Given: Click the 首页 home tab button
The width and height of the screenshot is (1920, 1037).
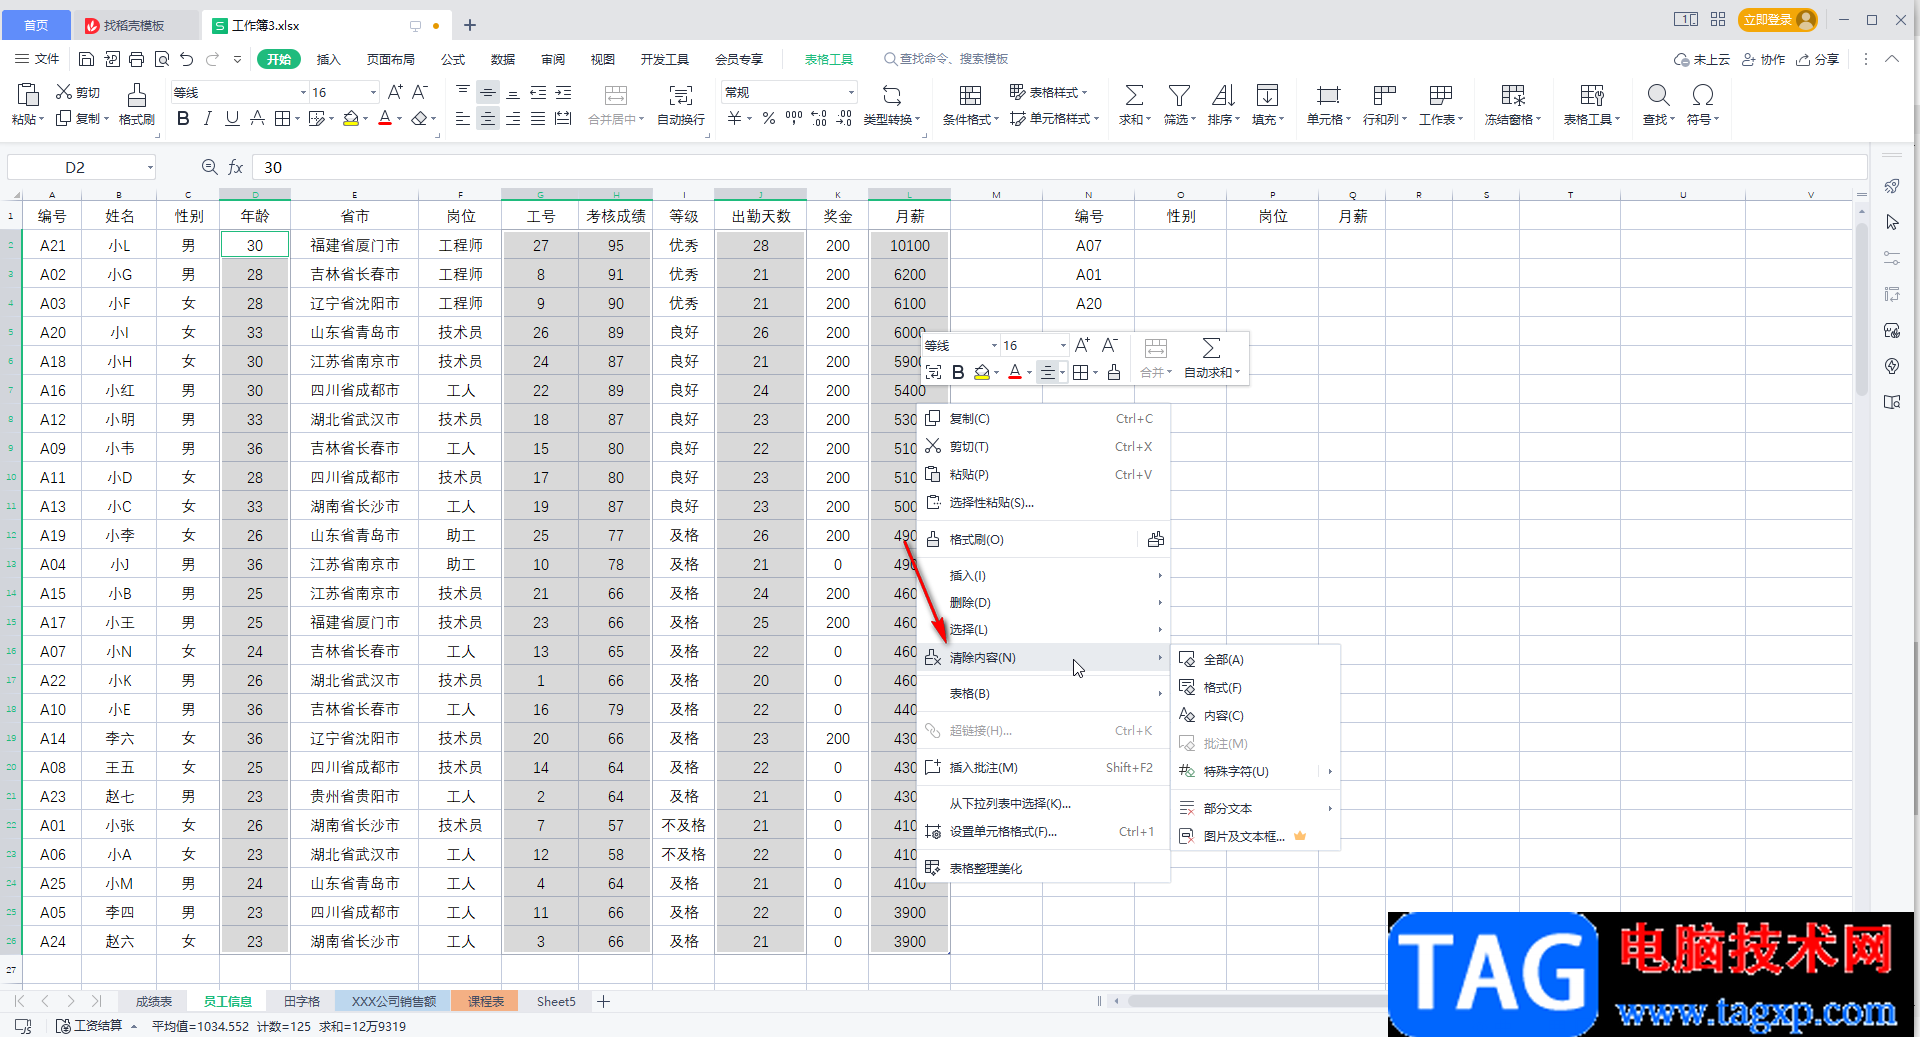Looking at the screenshot, I should [x=36, y=25].
